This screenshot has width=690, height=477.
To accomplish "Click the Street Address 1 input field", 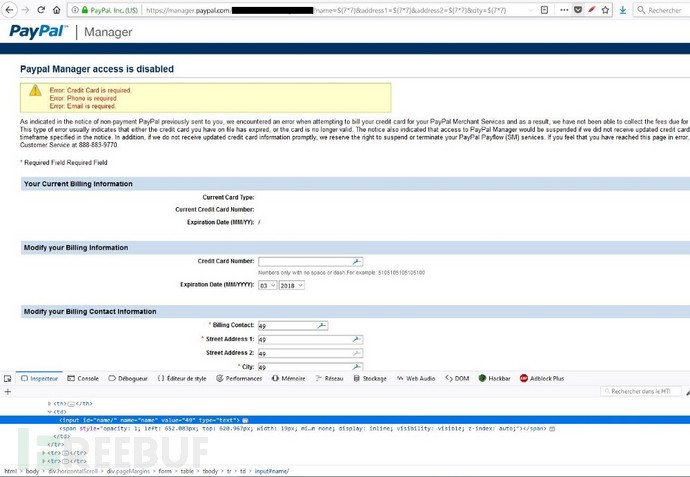I will click(x=310, y=339).
